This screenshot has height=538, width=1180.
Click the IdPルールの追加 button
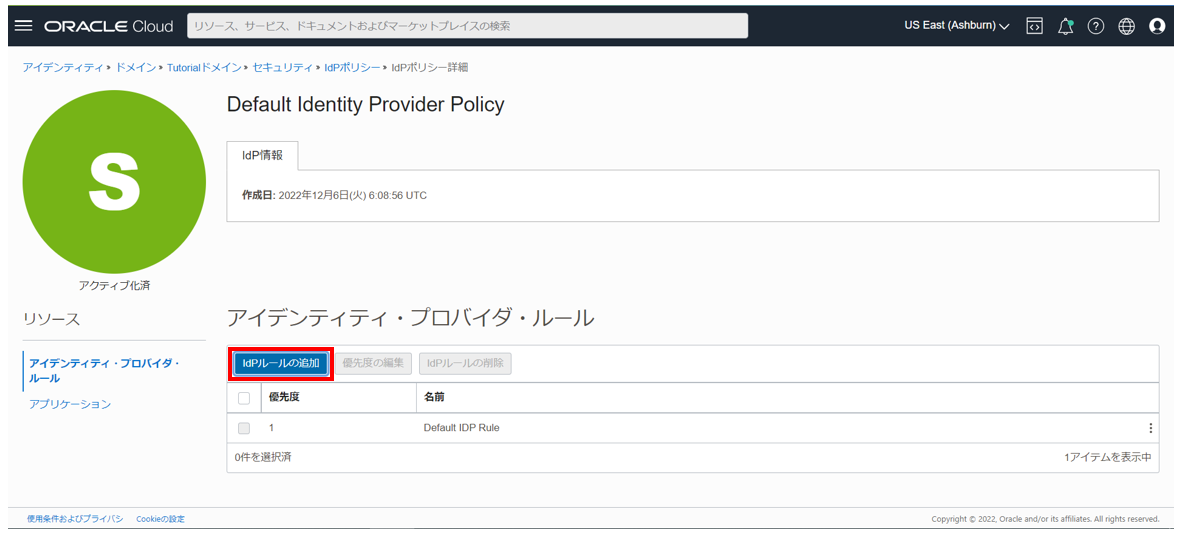281,363
